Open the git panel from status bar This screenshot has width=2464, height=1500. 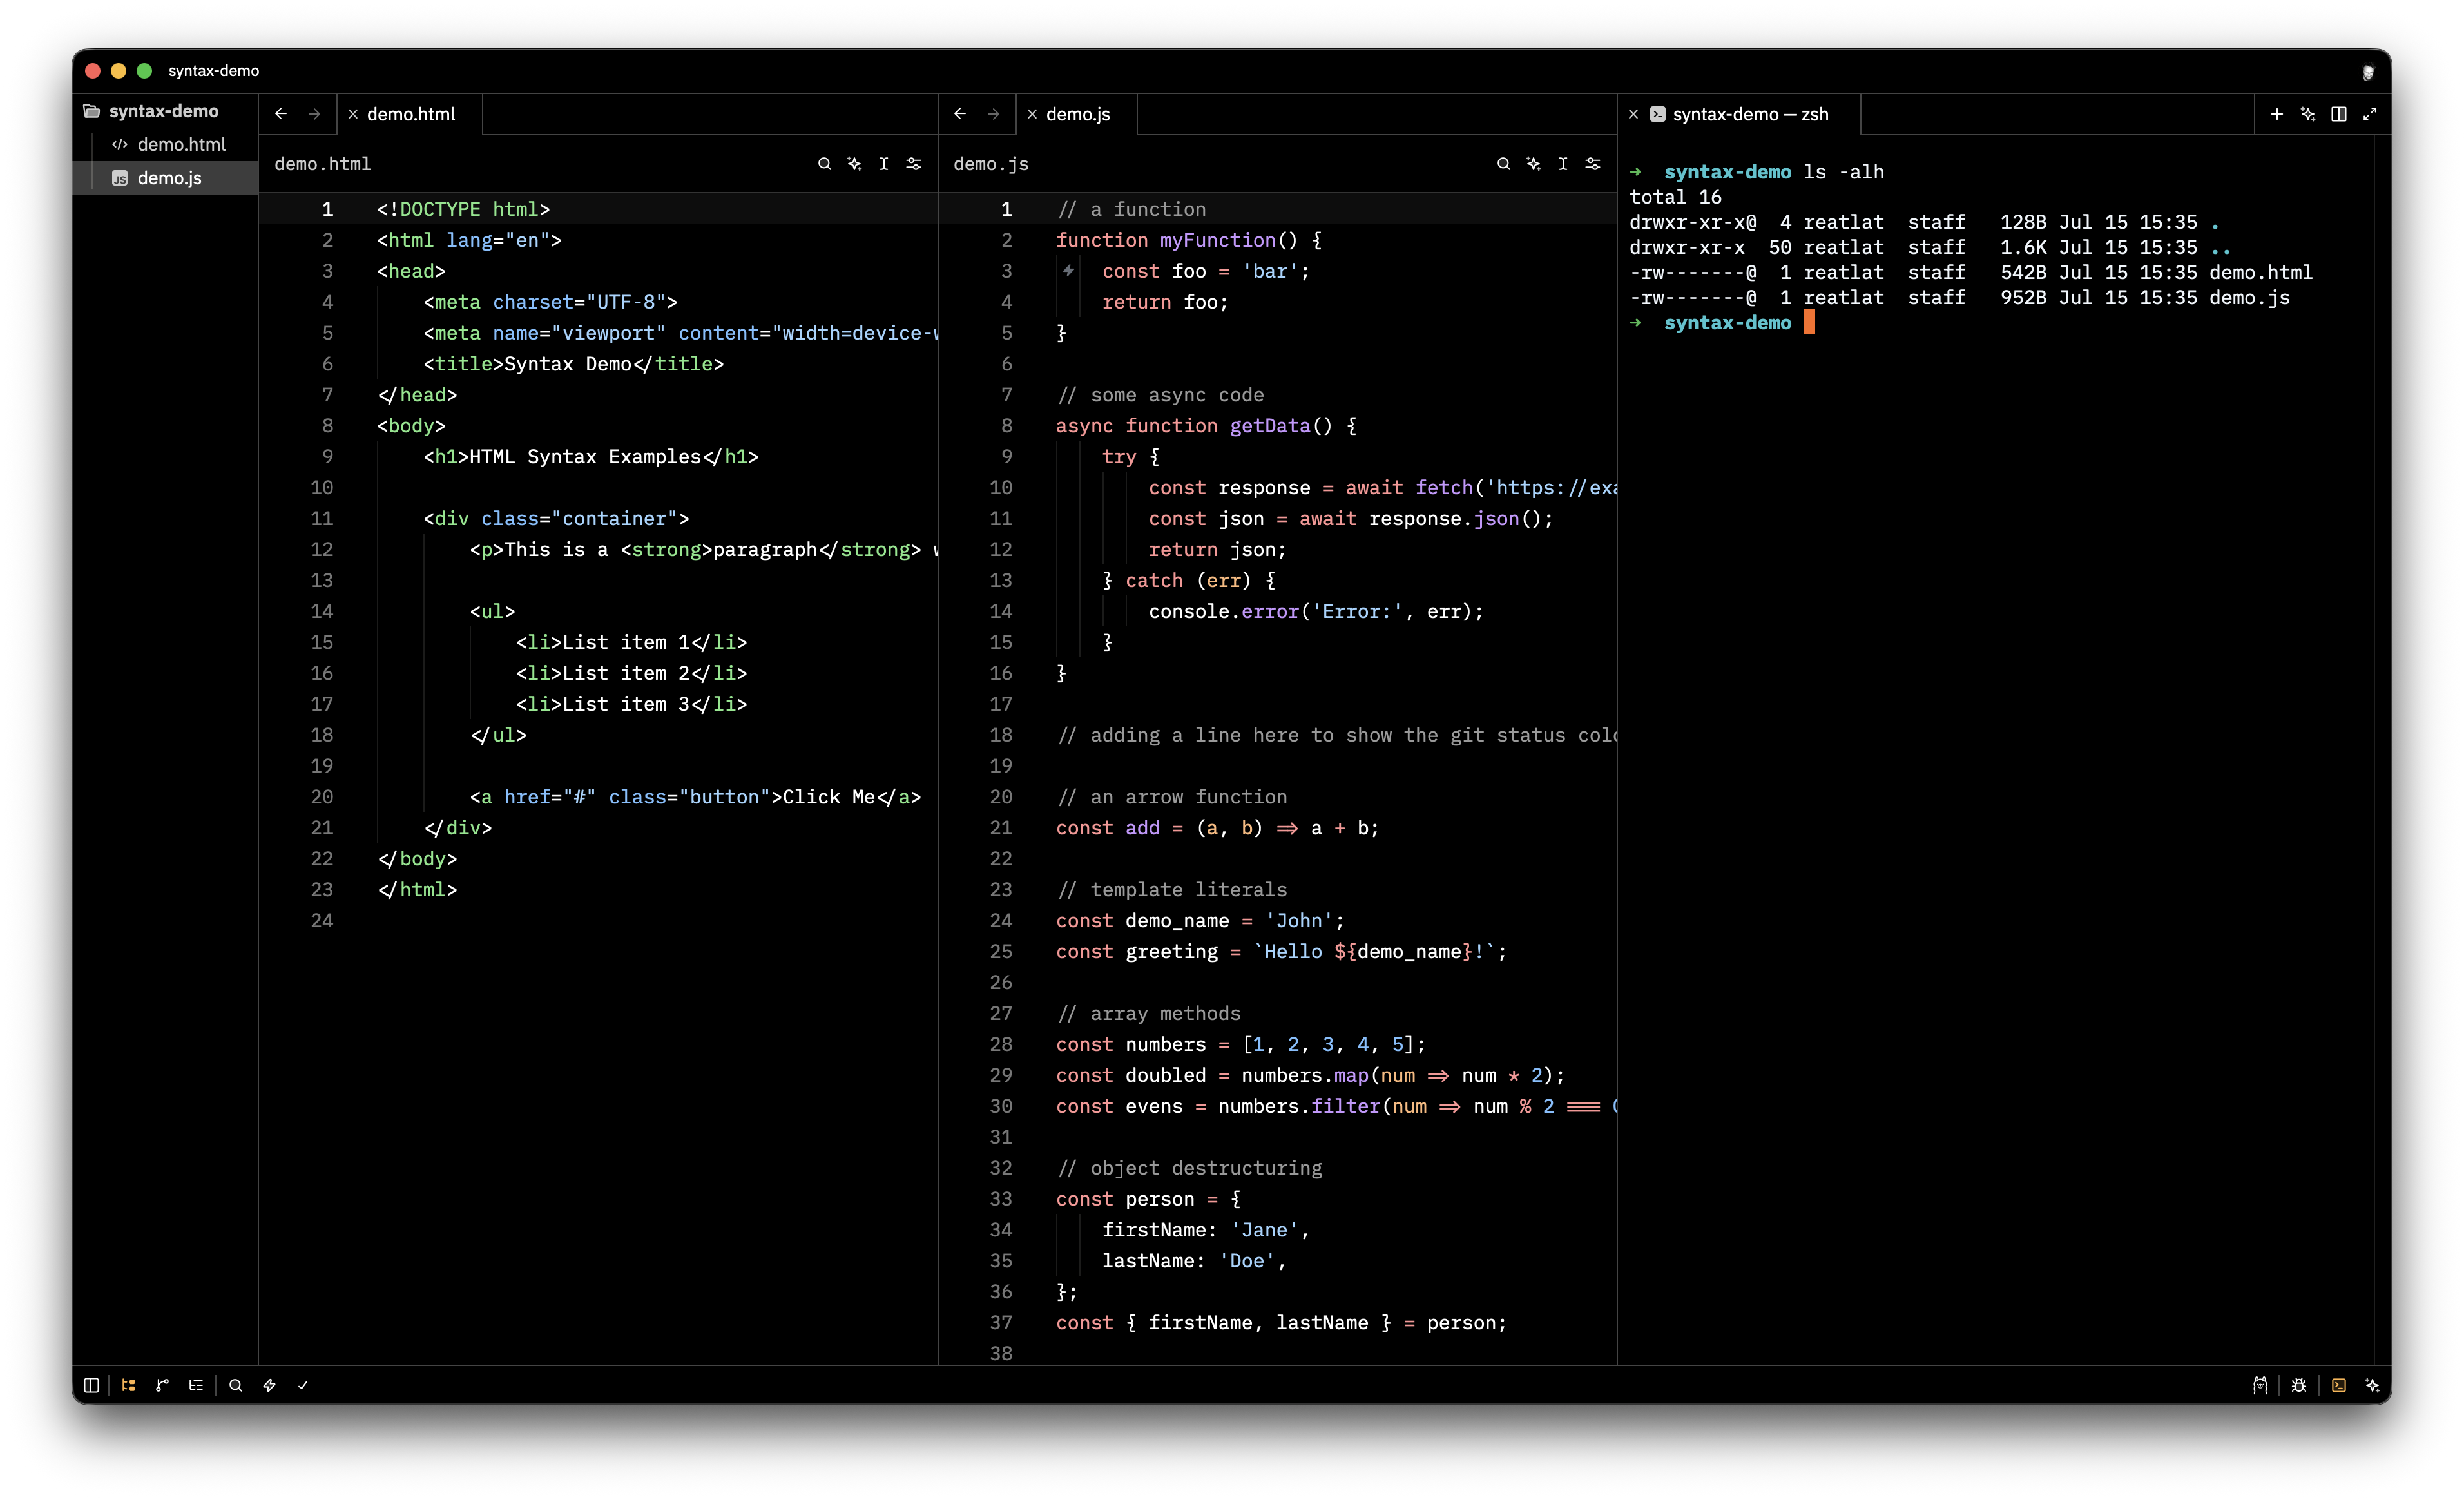(x=162, y=1385)
